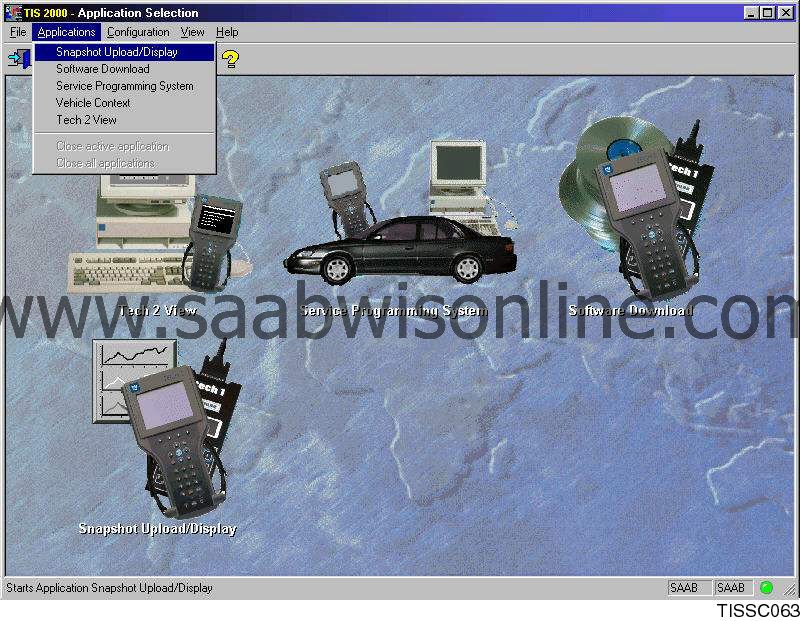Maximize the TIS 2000 window

767,13
